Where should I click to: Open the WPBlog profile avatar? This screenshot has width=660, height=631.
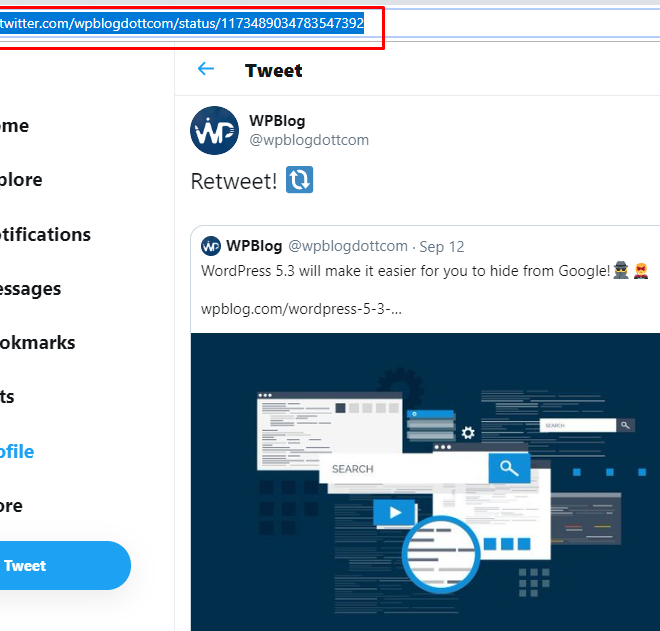(214, 130)
